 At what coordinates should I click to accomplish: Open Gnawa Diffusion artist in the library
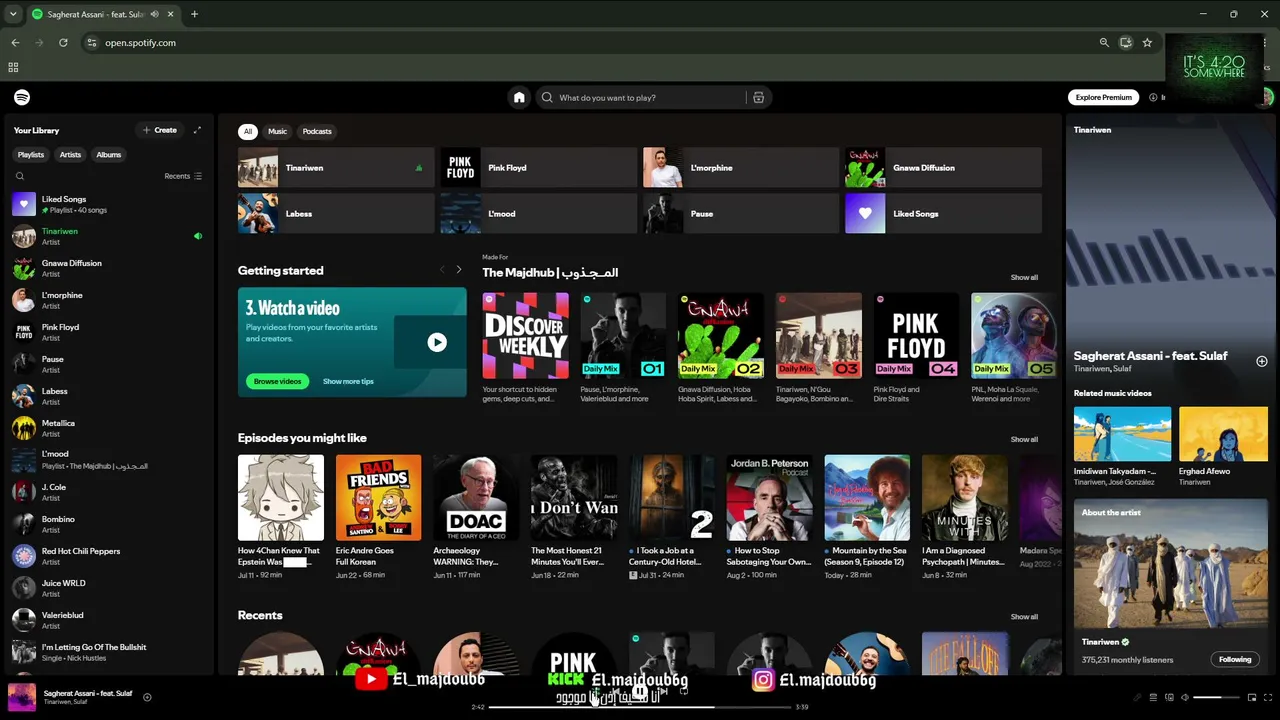[108, 268]
